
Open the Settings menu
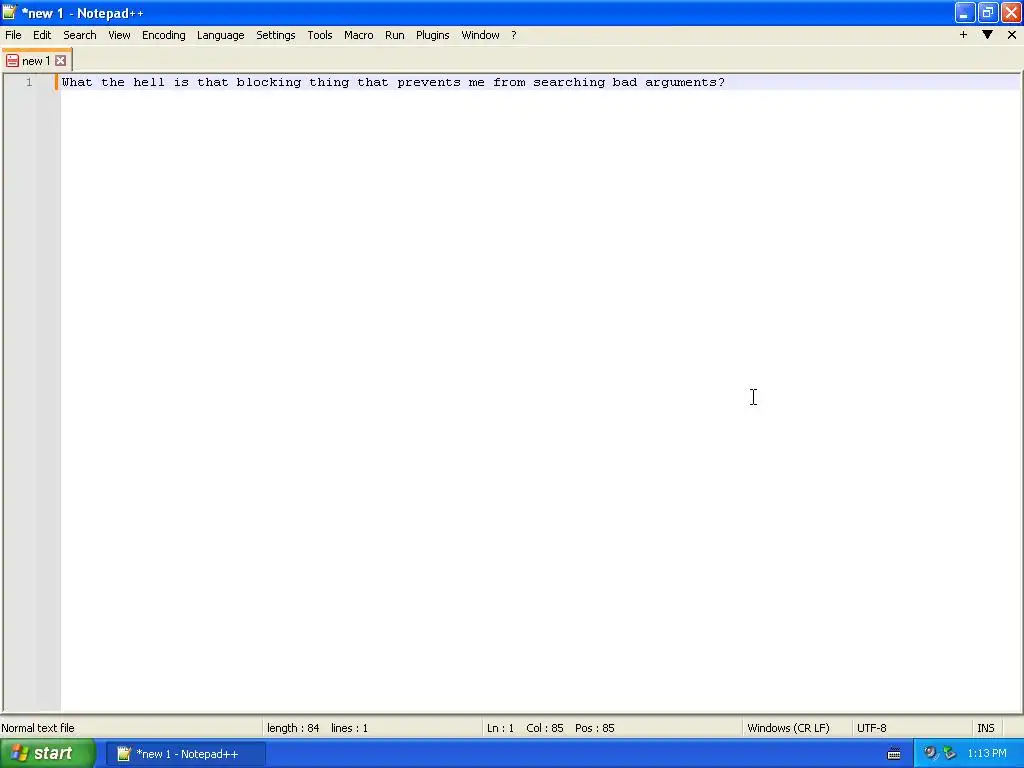pyautogui.click(x=276, y=35)
